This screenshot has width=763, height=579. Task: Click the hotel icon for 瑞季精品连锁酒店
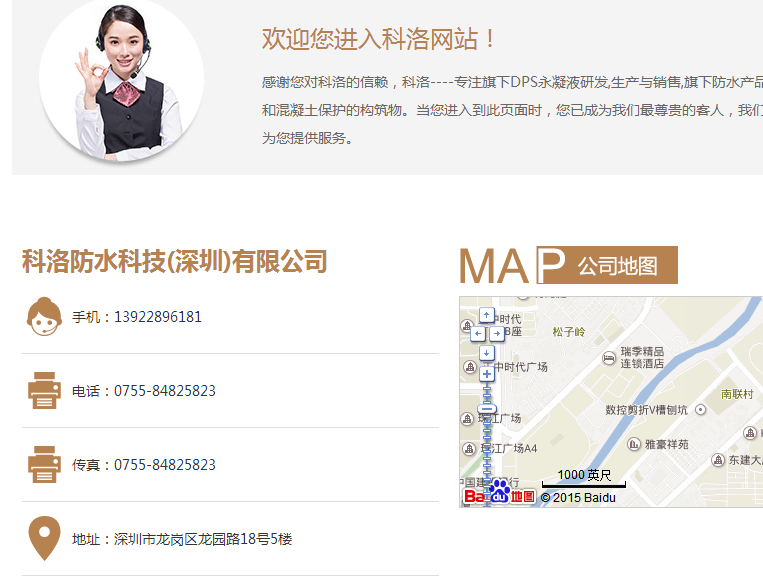tap(609, 358)
